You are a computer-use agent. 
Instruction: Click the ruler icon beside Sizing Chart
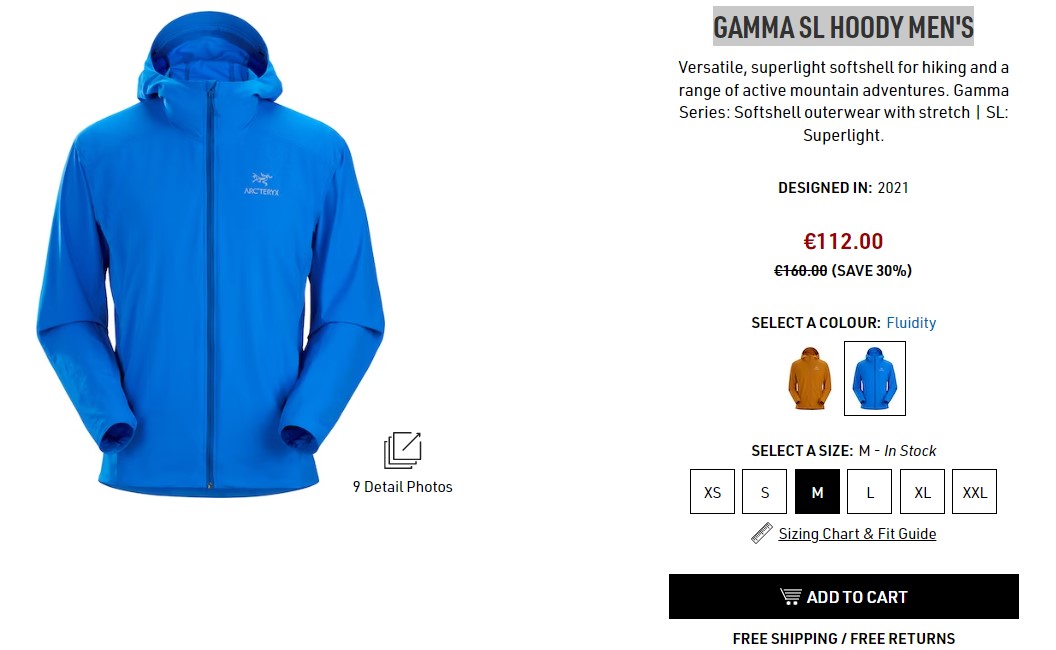(x=762, y=533)
